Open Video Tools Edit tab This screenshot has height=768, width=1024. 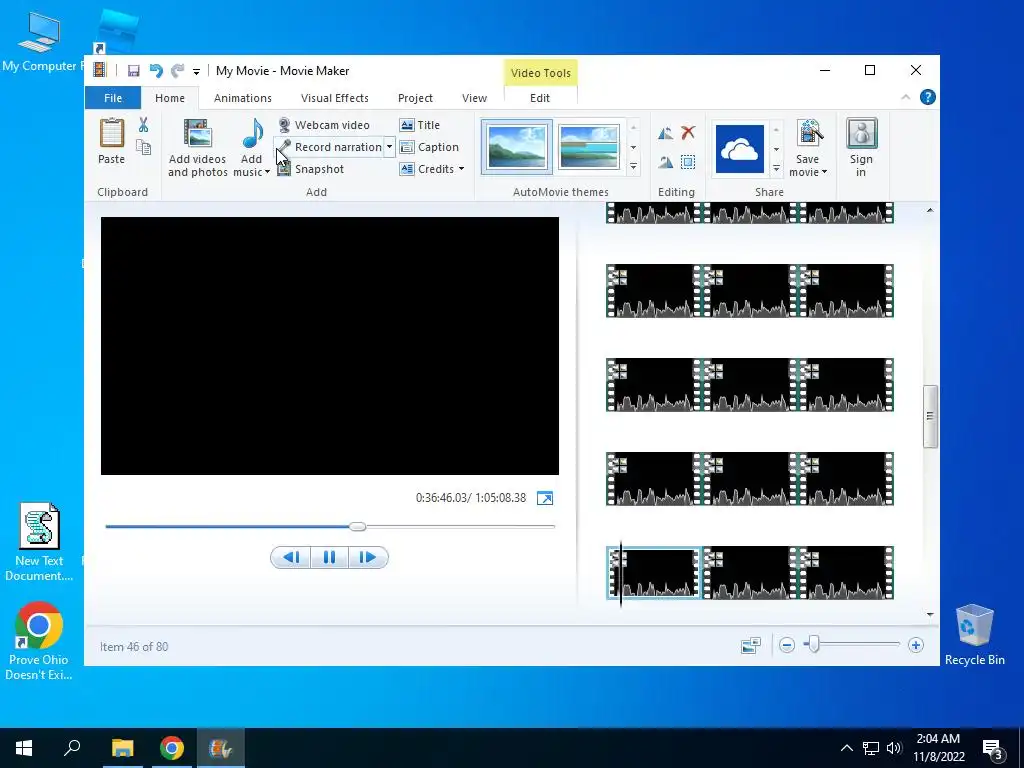(x=539, y=98)
